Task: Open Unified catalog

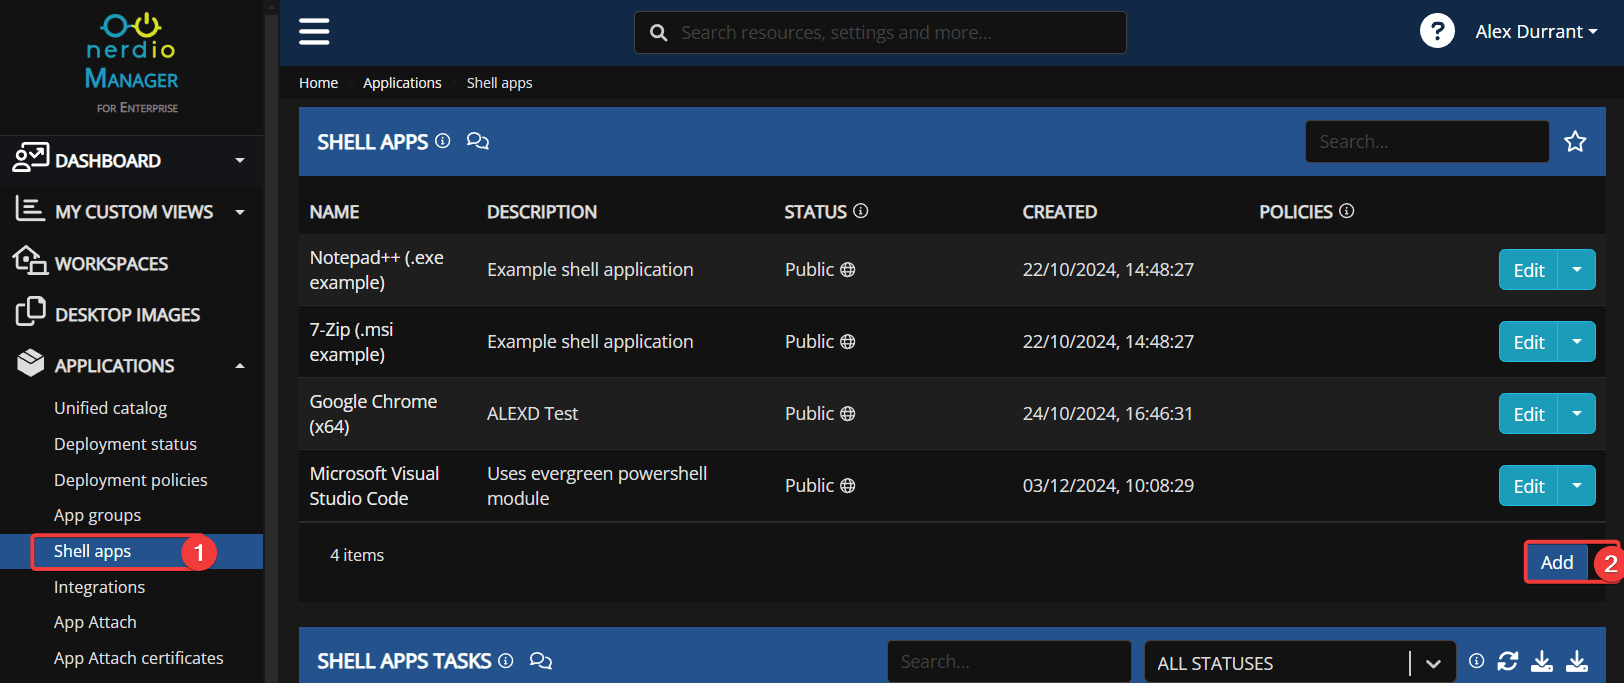Action: pos(111,408)
